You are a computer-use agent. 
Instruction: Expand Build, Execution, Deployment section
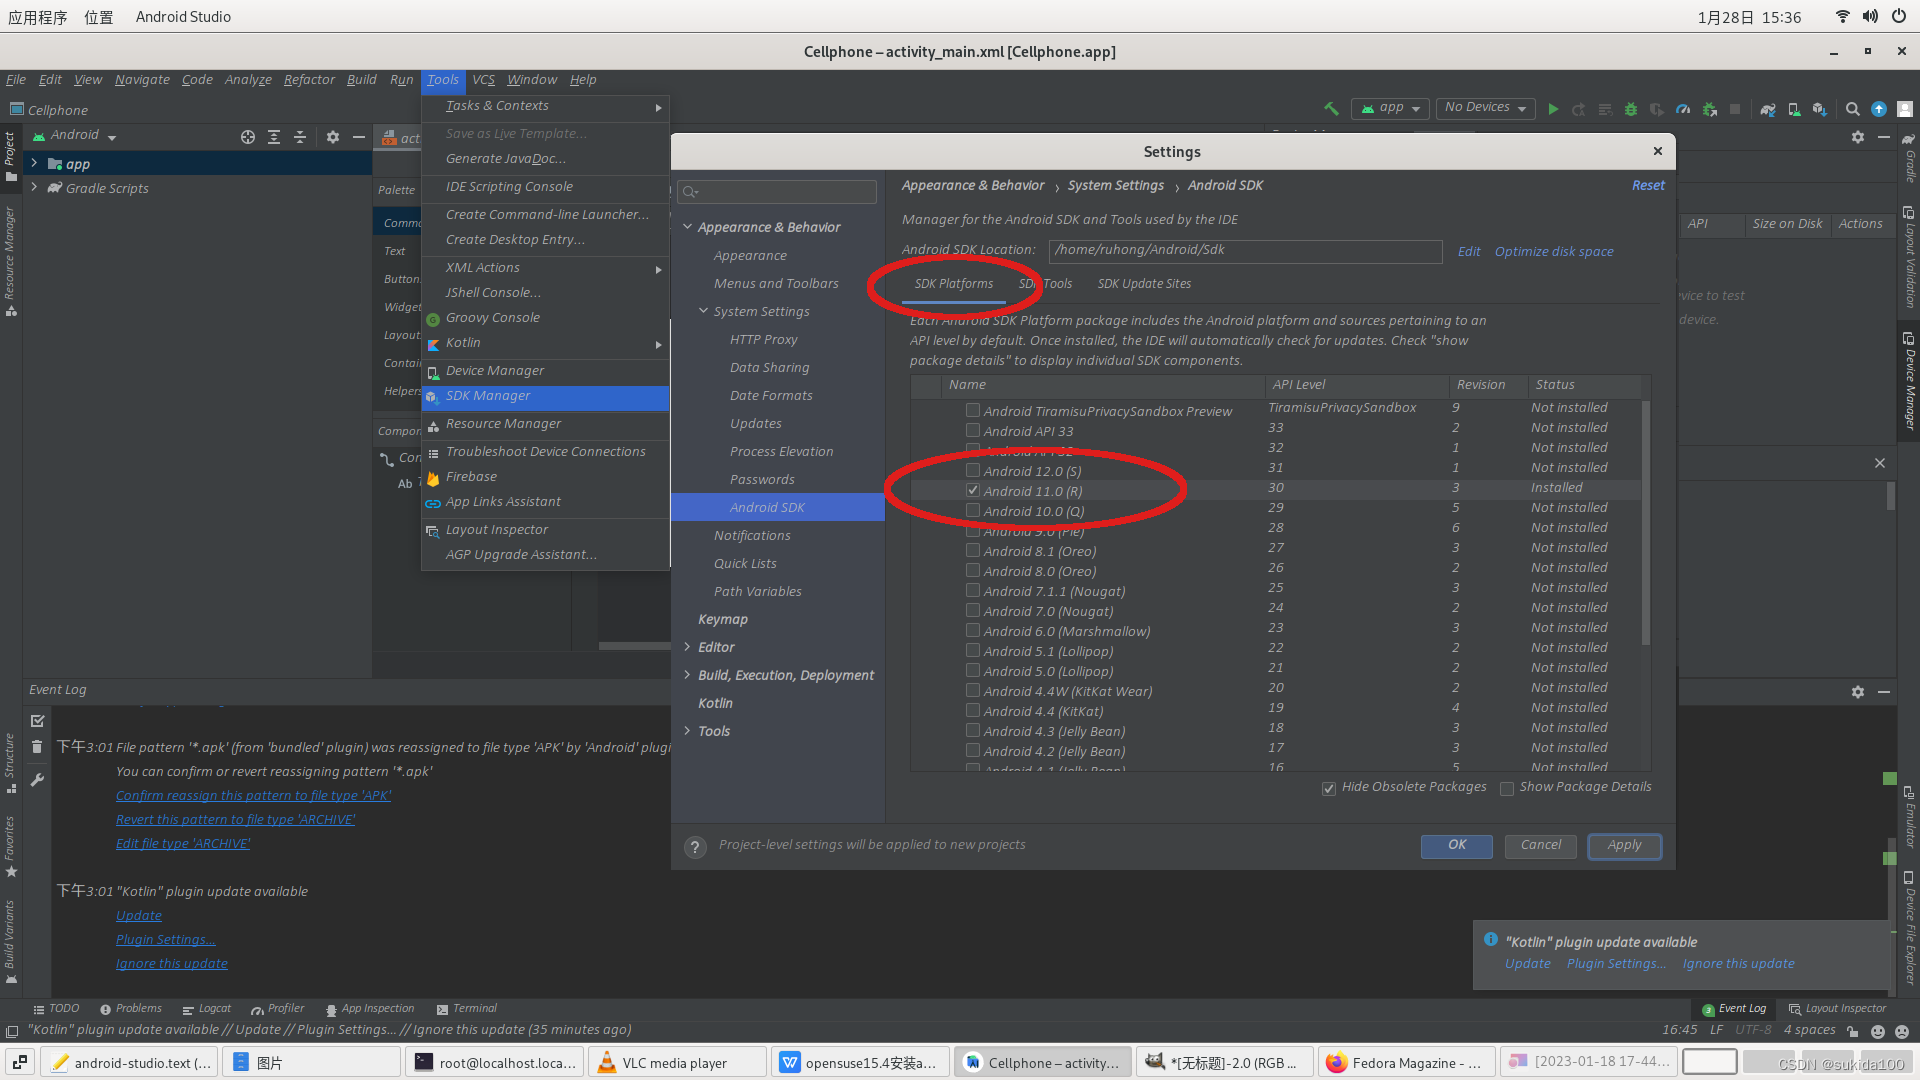coord(688,676)
